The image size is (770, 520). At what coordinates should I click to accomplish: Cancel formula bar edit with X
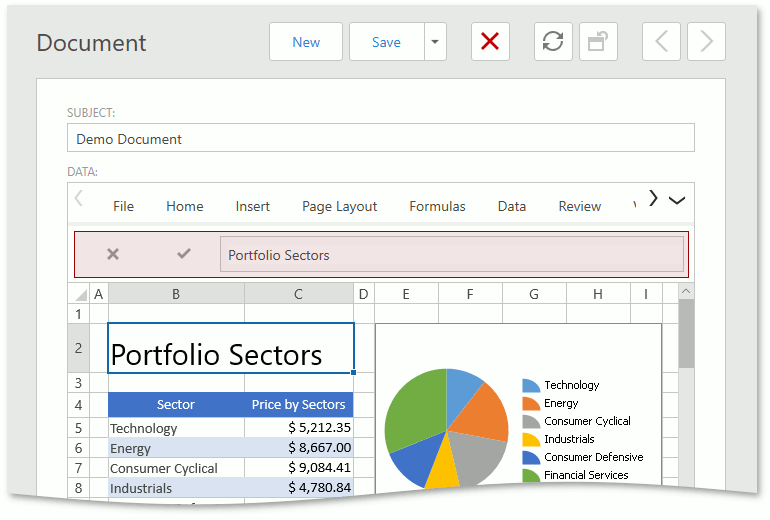(x=113, y=254)
